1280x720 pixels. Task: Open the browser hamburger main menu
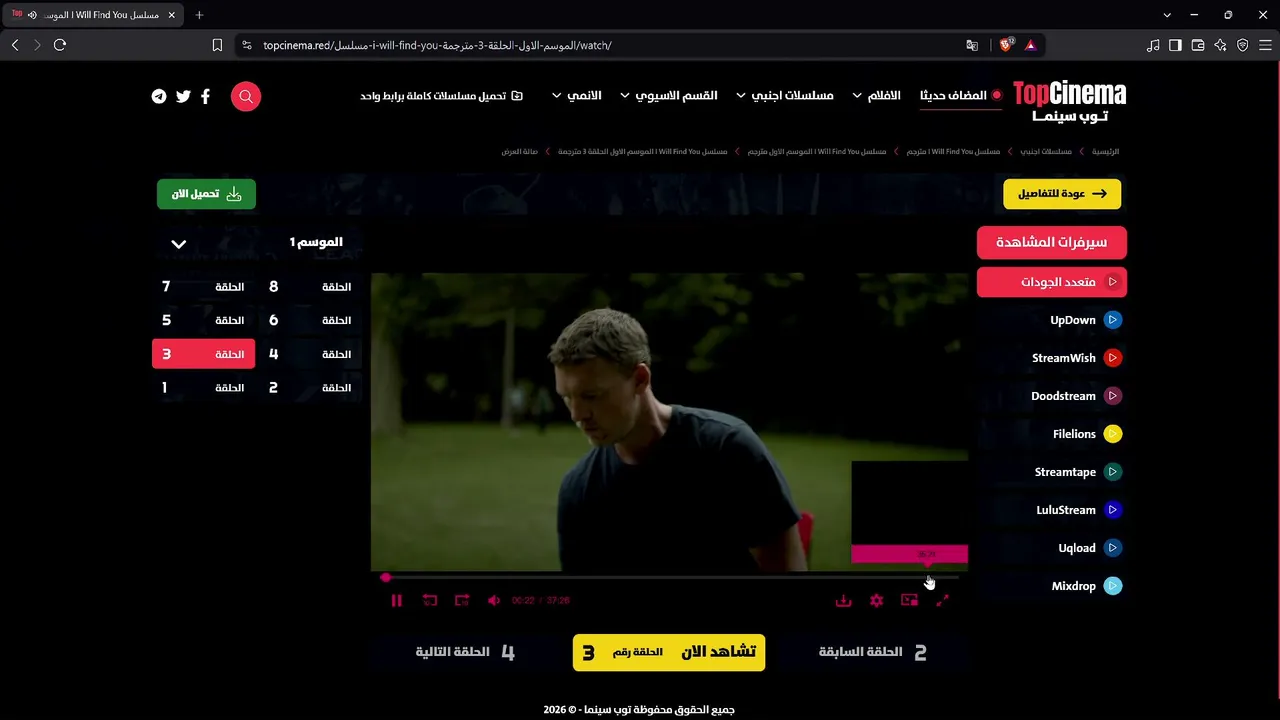point(1265,45)
